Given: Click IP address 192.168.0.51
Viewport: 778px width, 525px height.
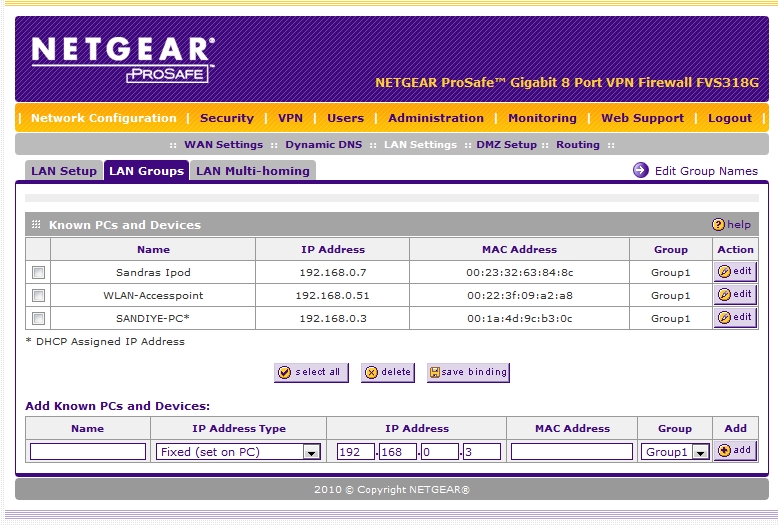Looking at the screenshot, I should (x=332, y=295).
